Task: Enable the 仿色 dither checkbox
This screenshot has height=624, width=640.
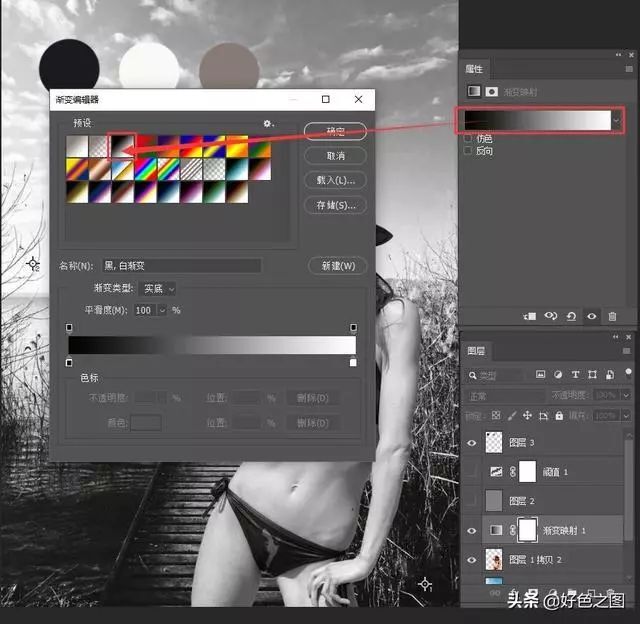Action: click(x=468, y=138)
